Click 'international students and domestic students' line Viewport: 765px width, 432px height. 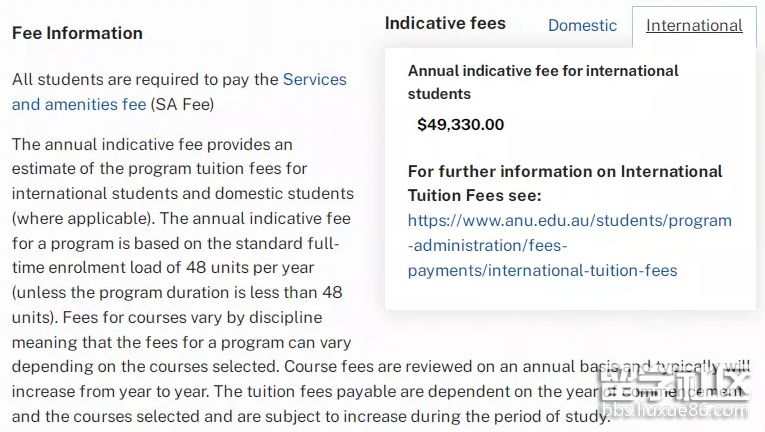tap(182, 193)
